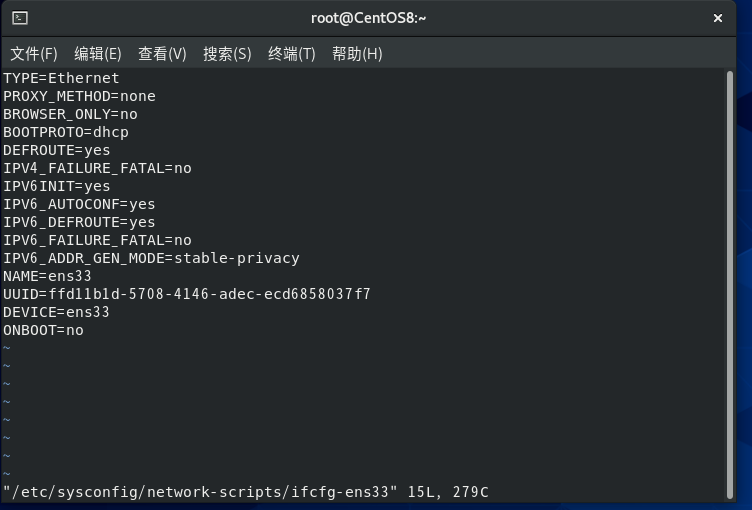Viewport: 752px width, 510px height.
Task: Open the 搜索(S) menu
Action: click(227, 54)
